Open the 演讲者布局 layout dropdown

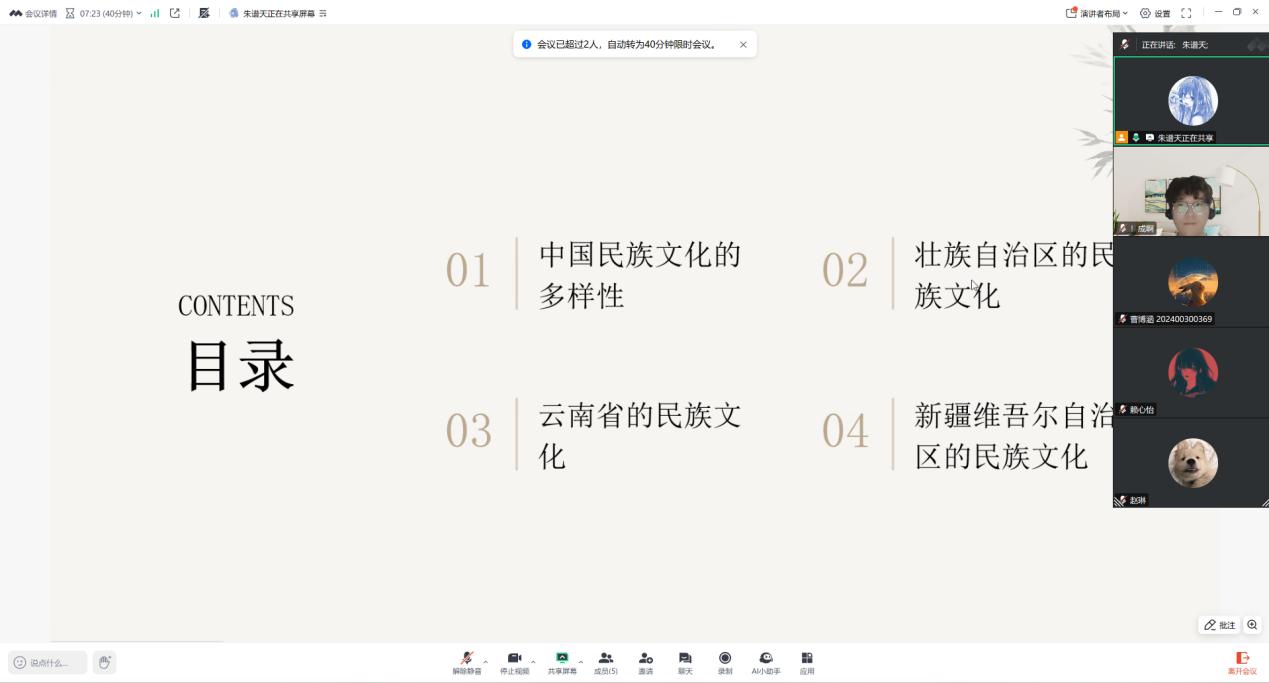tap(1096, 13)
